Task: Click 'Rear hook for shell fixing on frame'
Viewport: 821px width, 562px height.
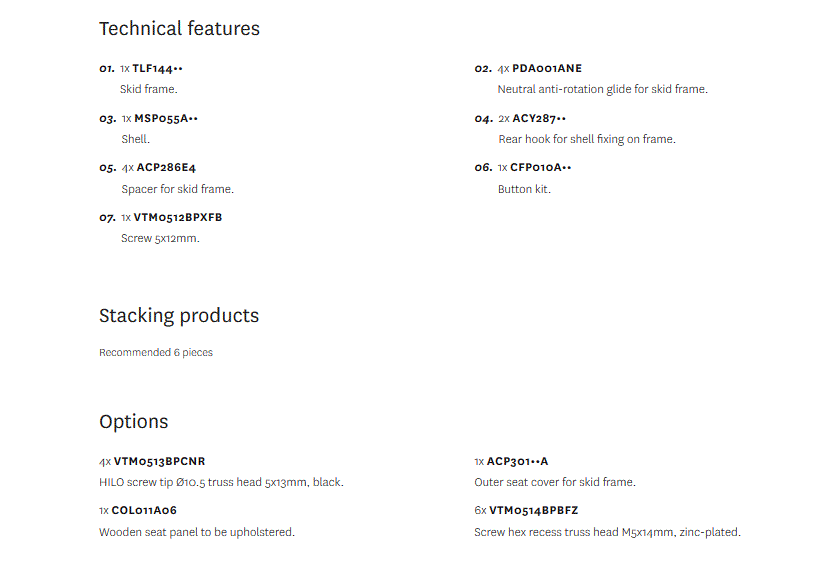Action: [x=587, y=139]
